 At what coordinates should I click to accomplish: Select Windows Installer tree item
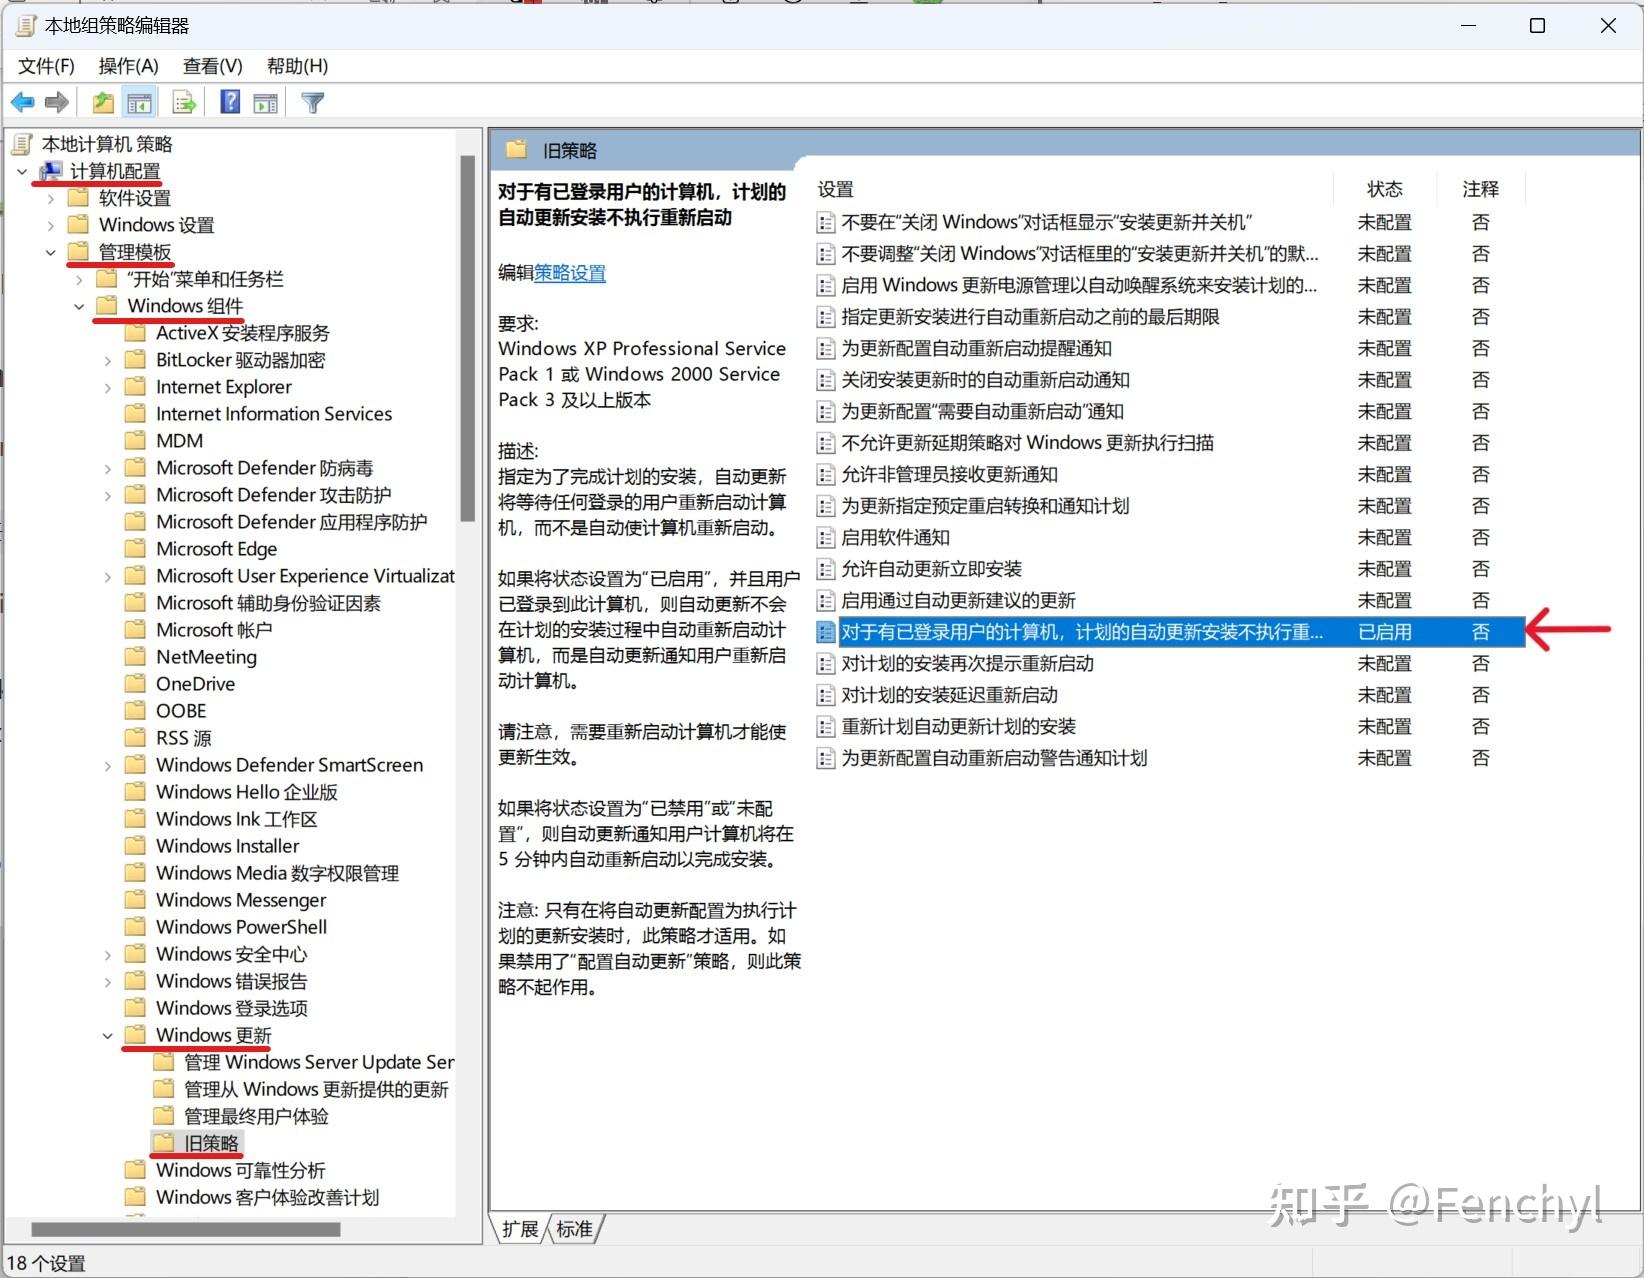click(227, 846)
